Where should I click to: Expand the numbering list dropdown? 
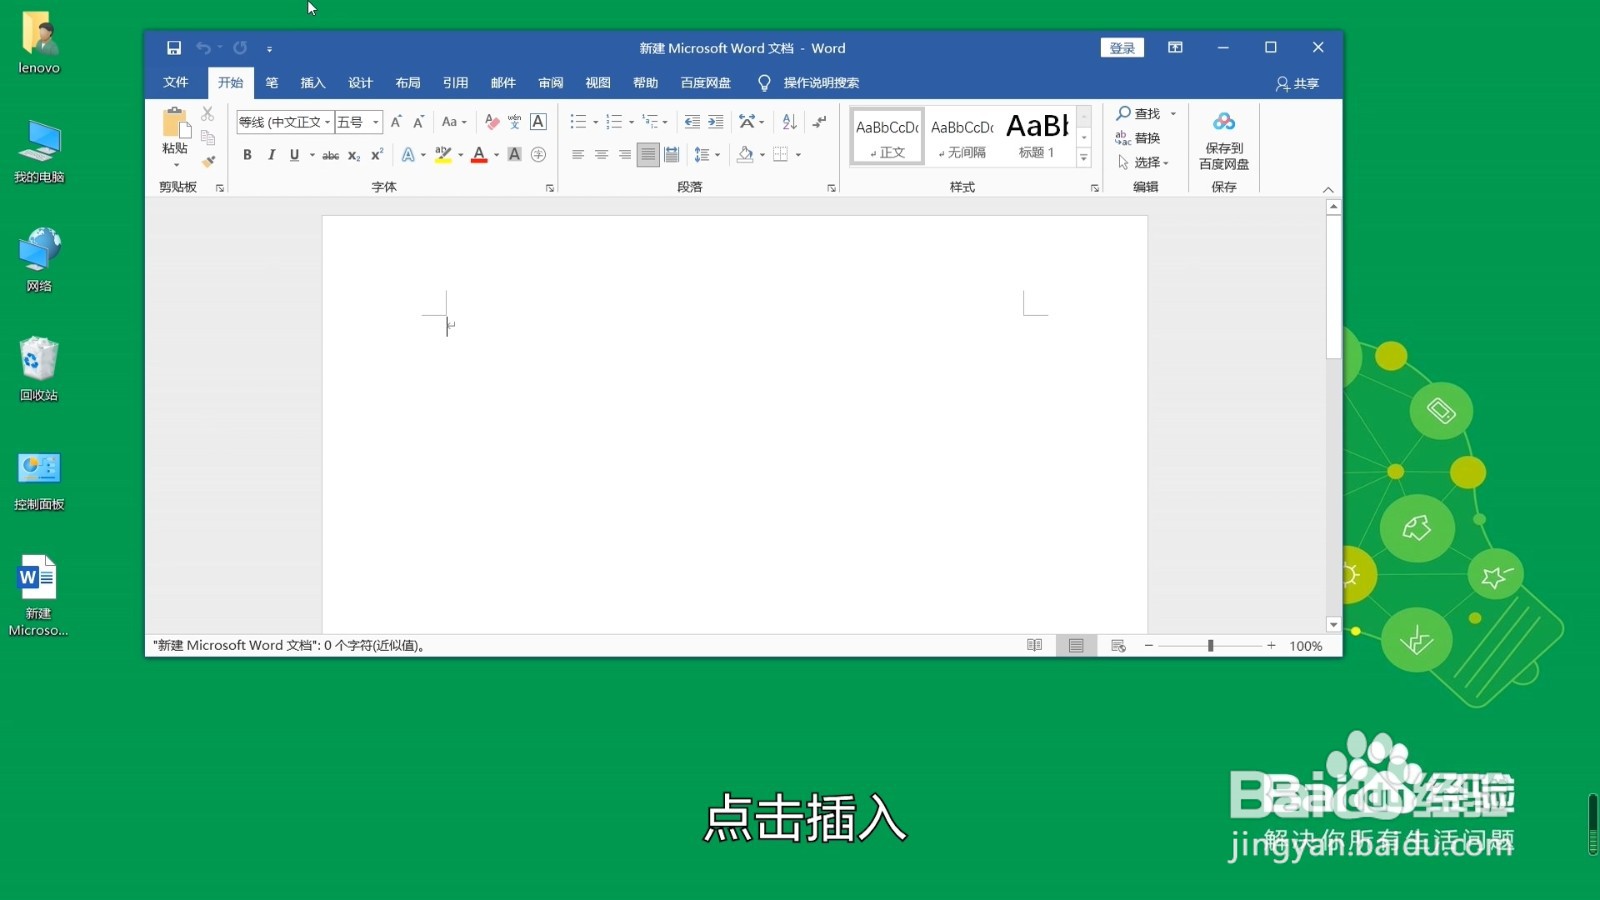coord(631,122)
